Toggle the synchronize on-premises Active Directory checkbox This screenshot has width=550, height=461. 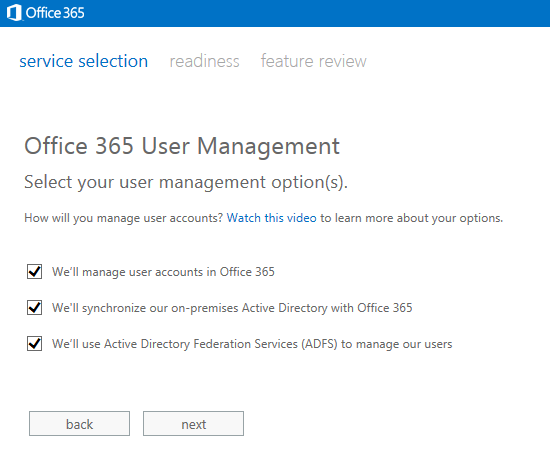point(34,308)
